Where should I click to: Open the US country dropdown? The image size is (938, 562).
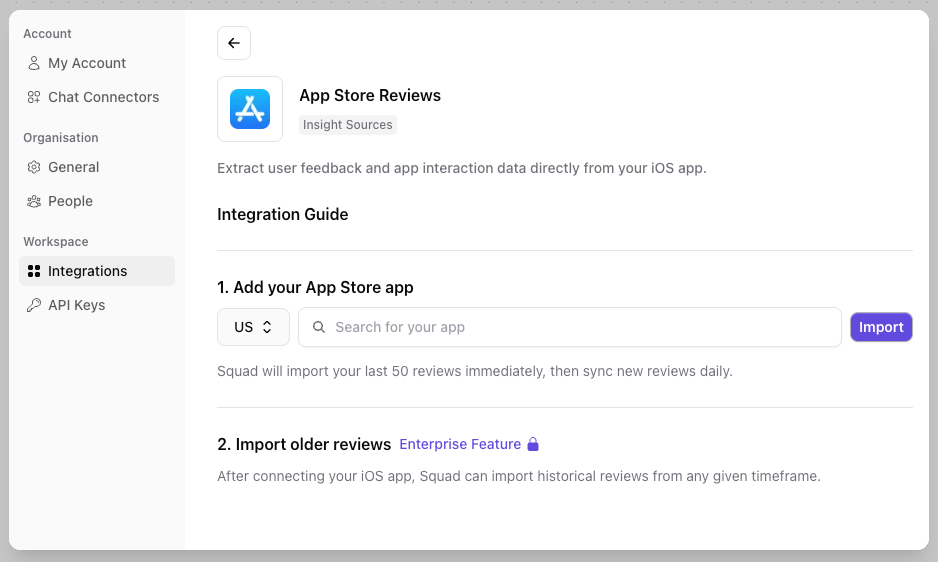(x=253, y=327)
